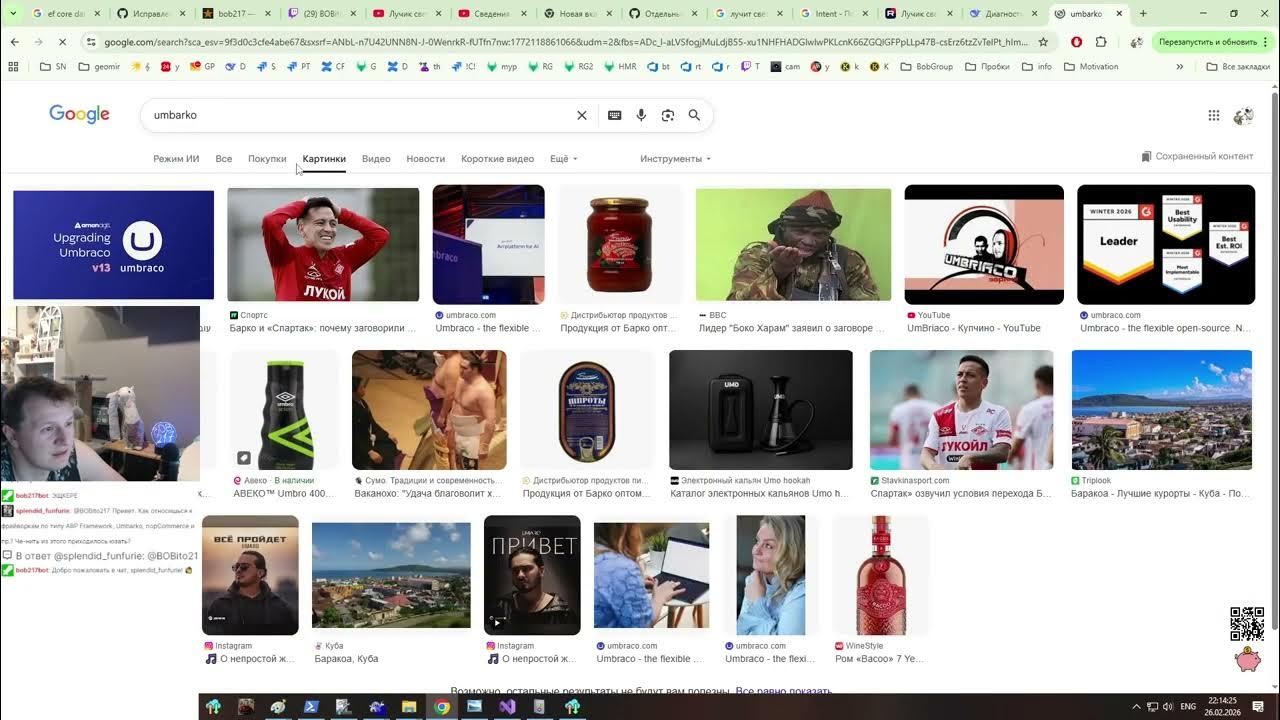
Task: Expand the 'Ещё' search filter menu
Action: point(563,159)
